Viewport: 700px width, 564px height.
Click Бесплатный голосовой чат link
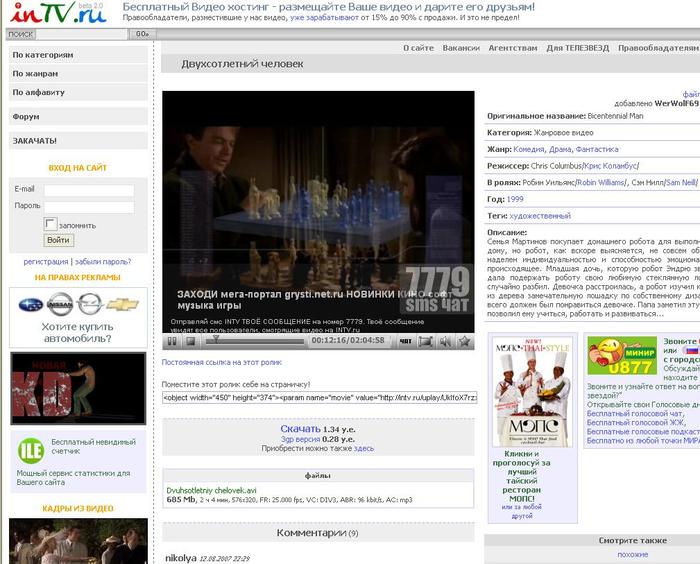(634, 414)
